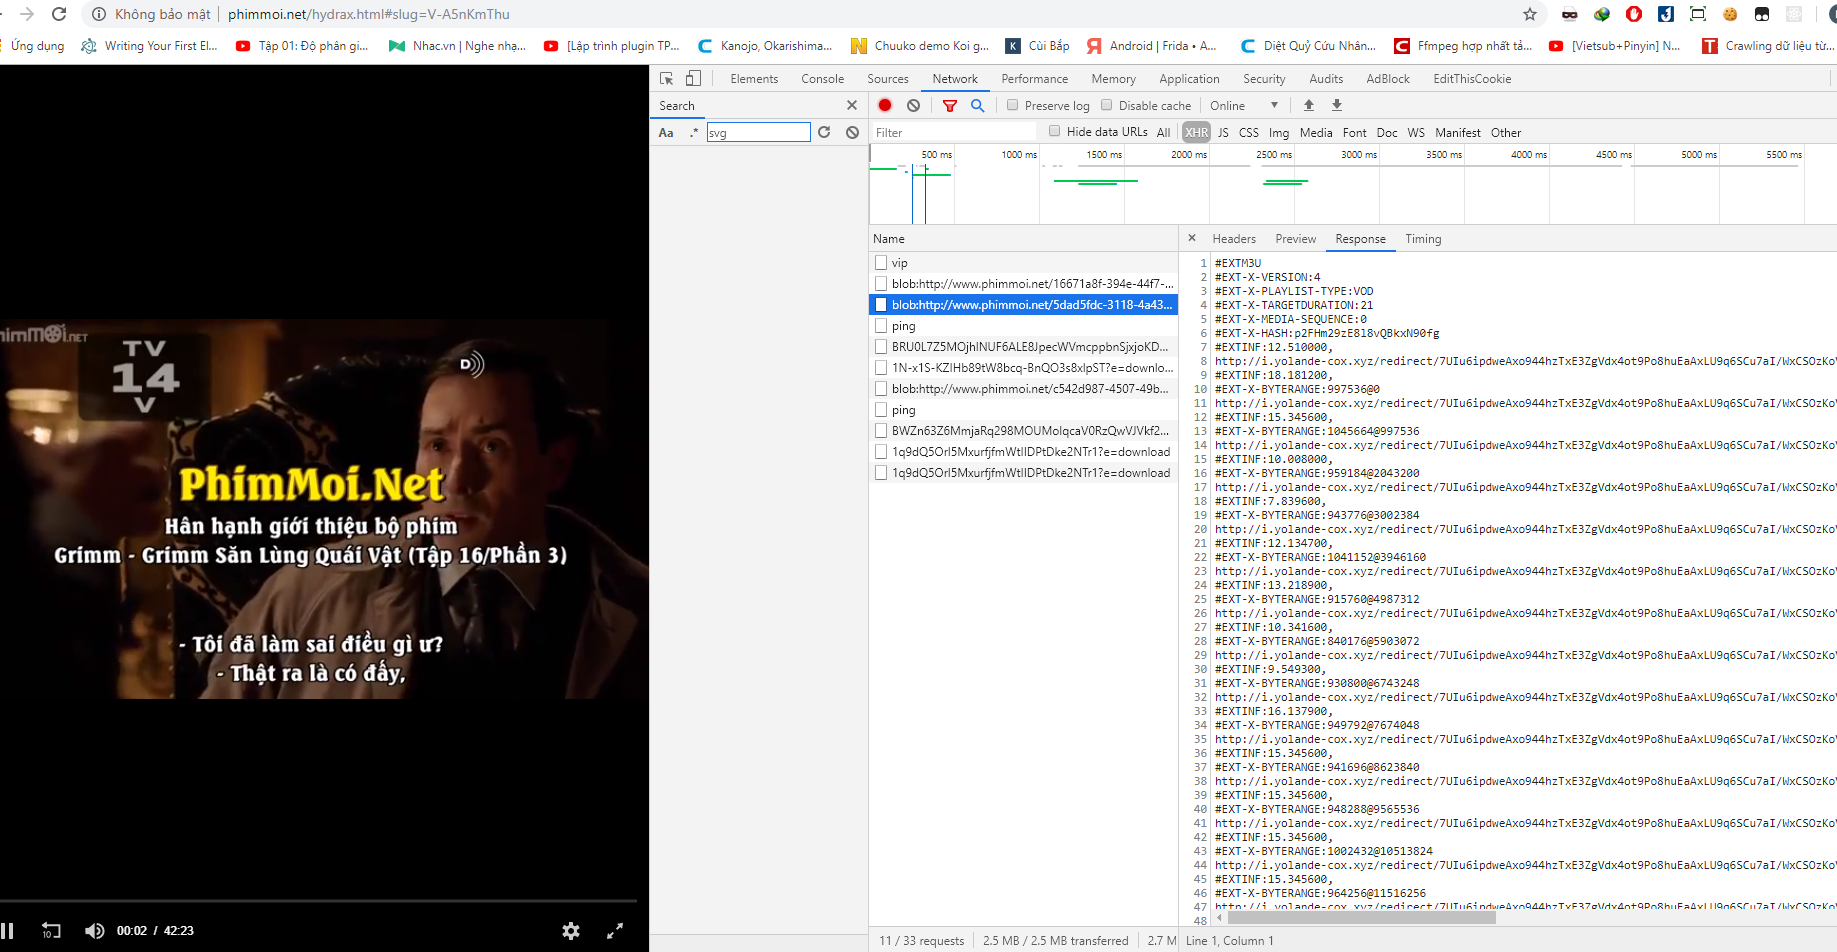This screenshot has height=952, width=1837.
Task: Toggle the network filter funnel icon
Action: [x=950, y=105]
